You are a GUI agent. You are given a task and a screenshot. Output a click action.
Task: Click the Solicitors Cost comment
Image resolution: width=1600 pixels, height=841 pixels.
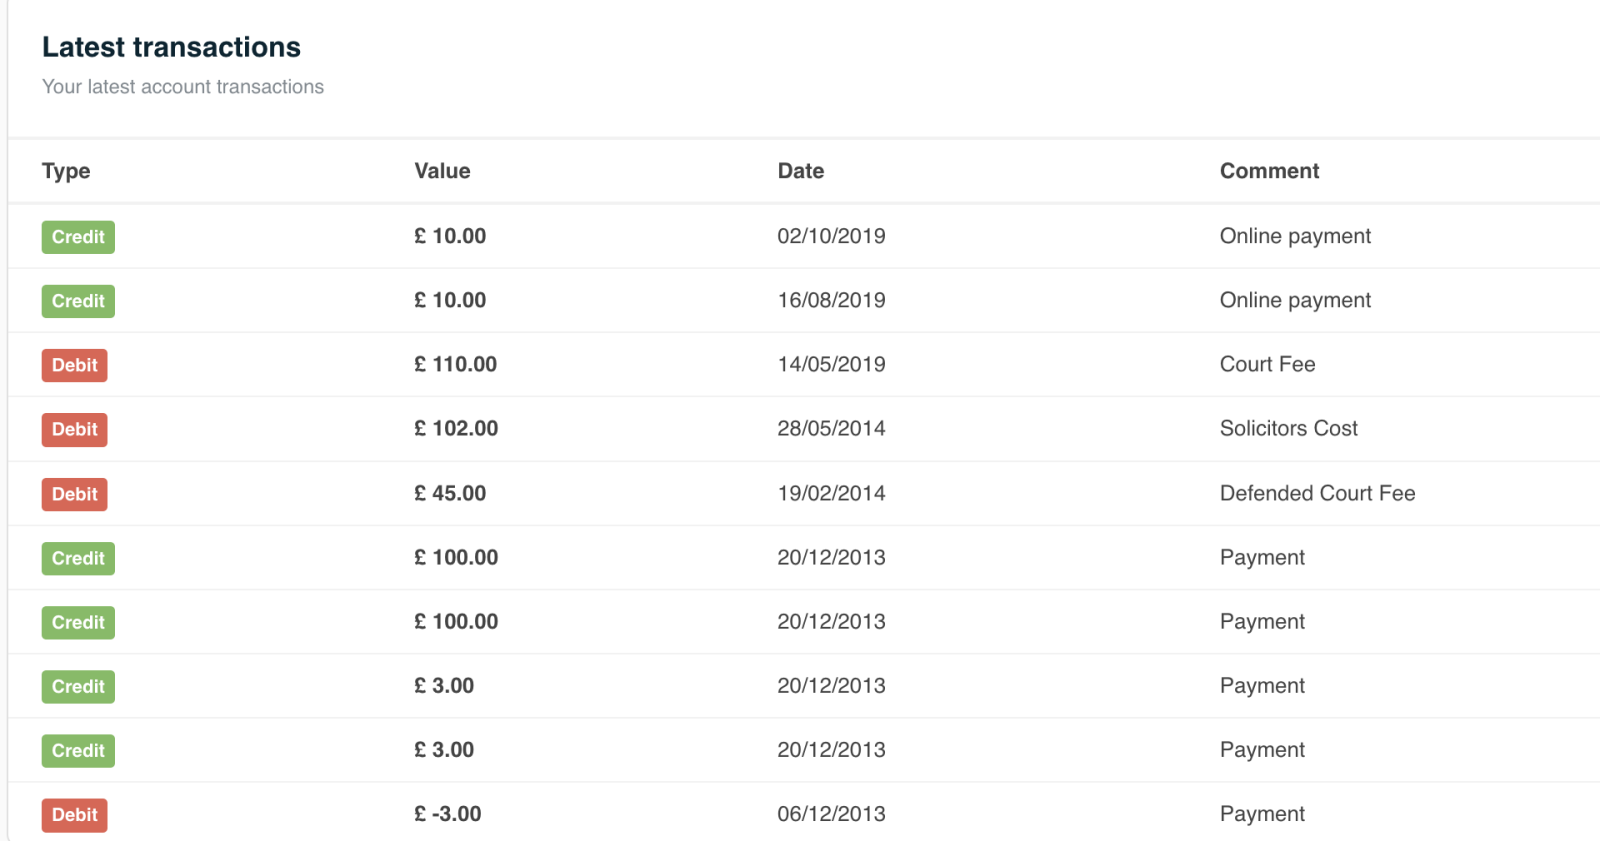pyautogui.click(x=1288, y=428)
